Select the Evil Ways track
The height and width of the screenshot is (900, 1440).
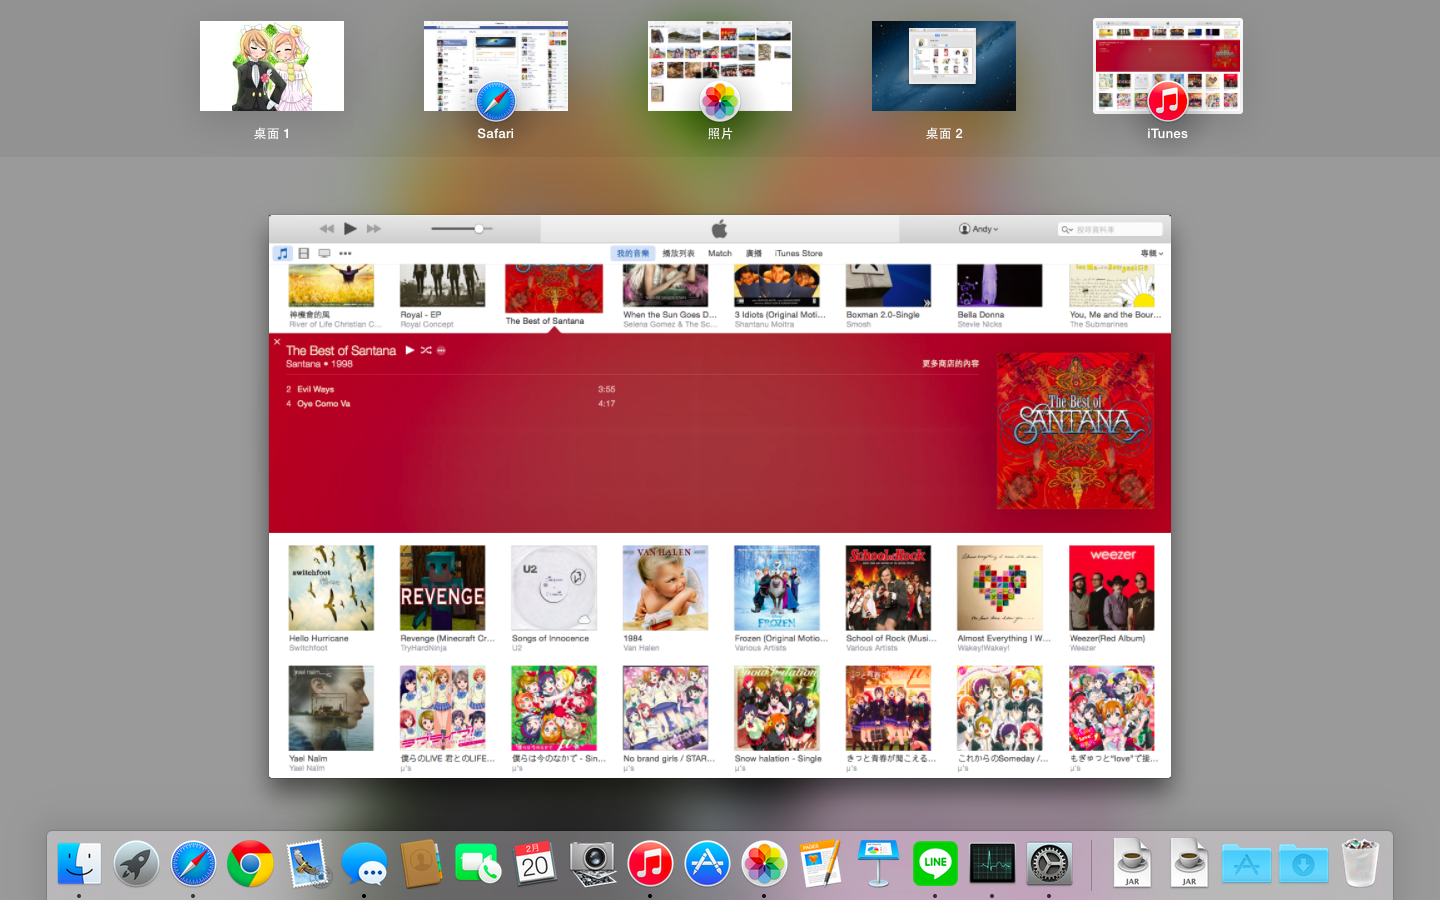click(315, 389)
